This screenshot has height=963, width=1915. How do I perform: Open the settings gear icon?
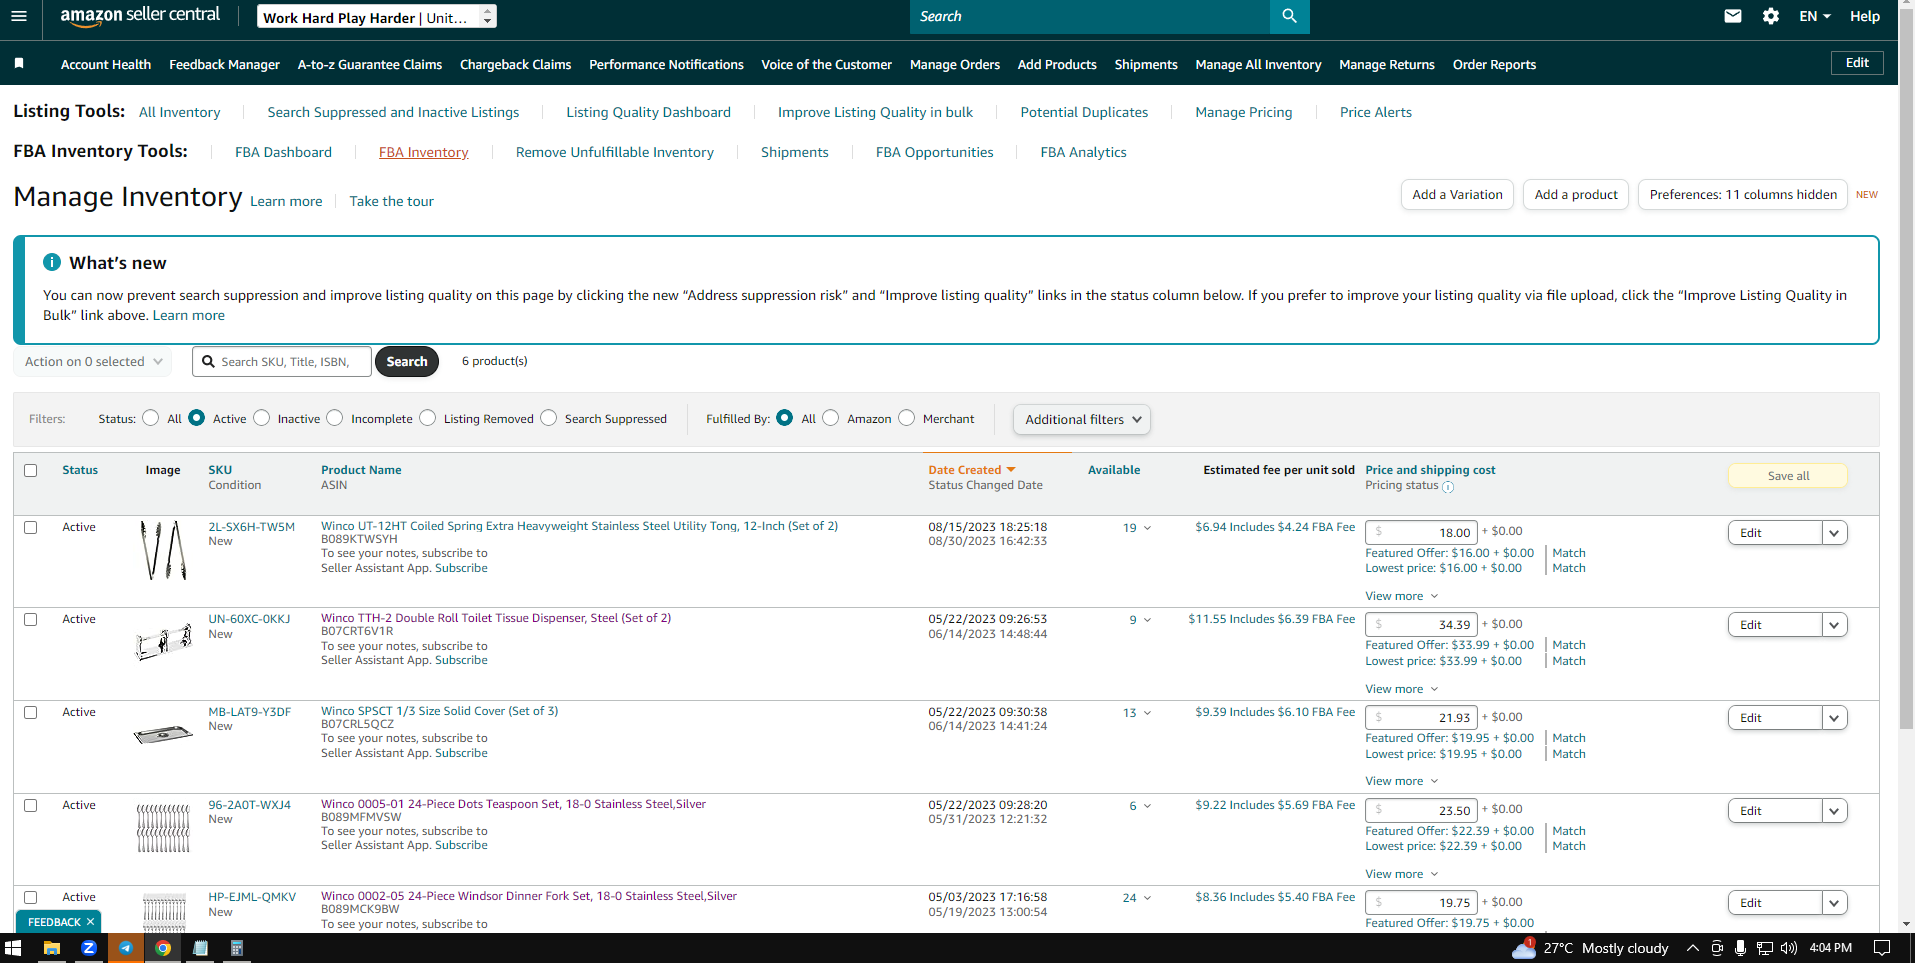[x=1771, y=16]
